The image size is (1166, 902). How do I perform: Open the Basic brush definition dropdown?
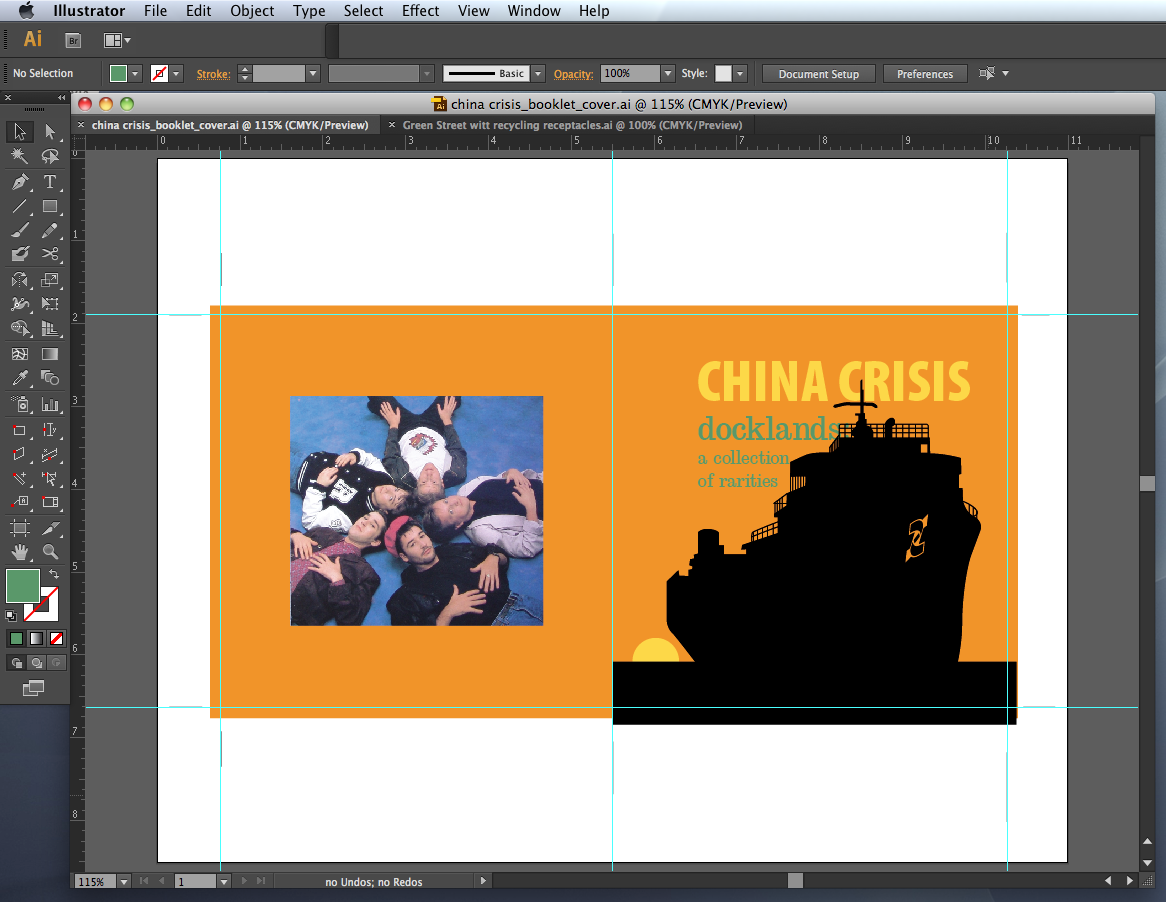click(x=538, y=74)
